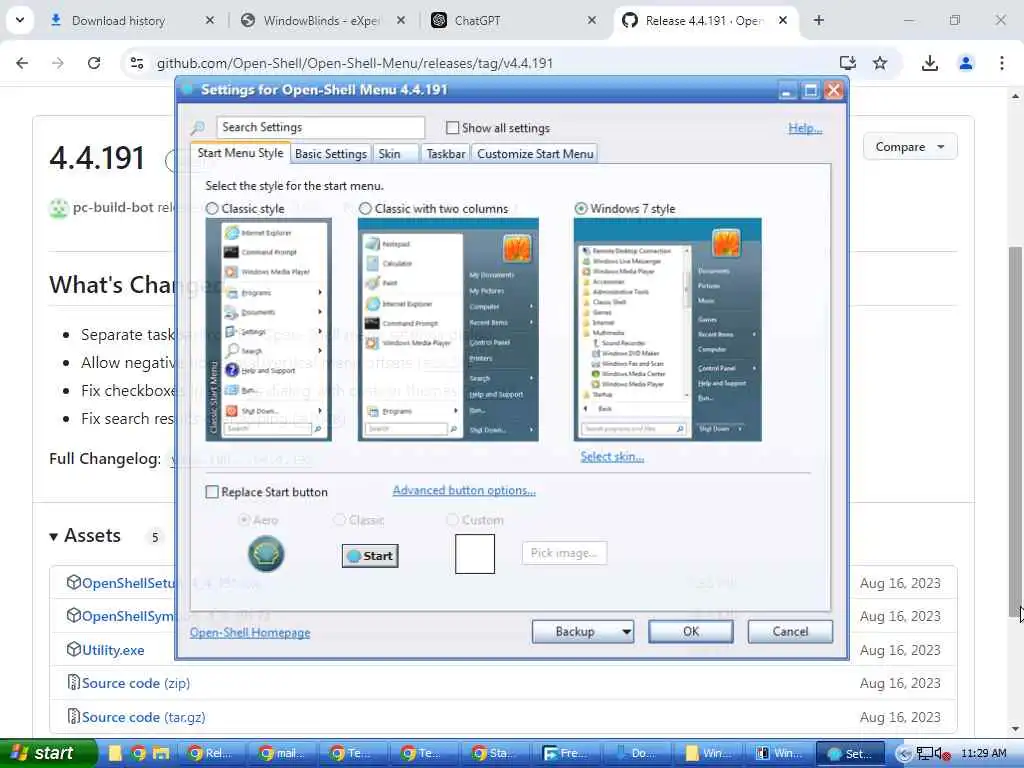
Task: Select the Classic style radio button
Action: point(212,209)
